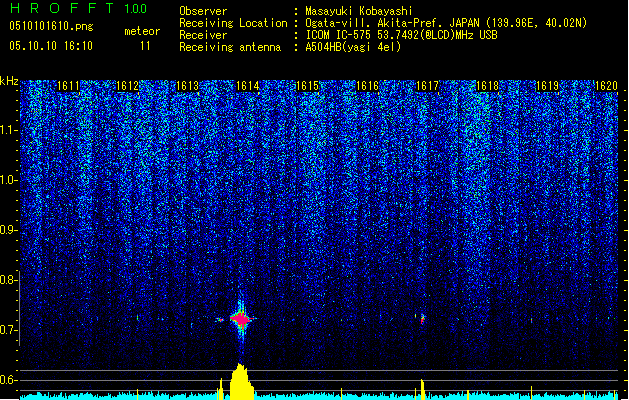629x400 pixels.
Task: Click the 1.1 kHz frequency label
Action: point(9,131)
